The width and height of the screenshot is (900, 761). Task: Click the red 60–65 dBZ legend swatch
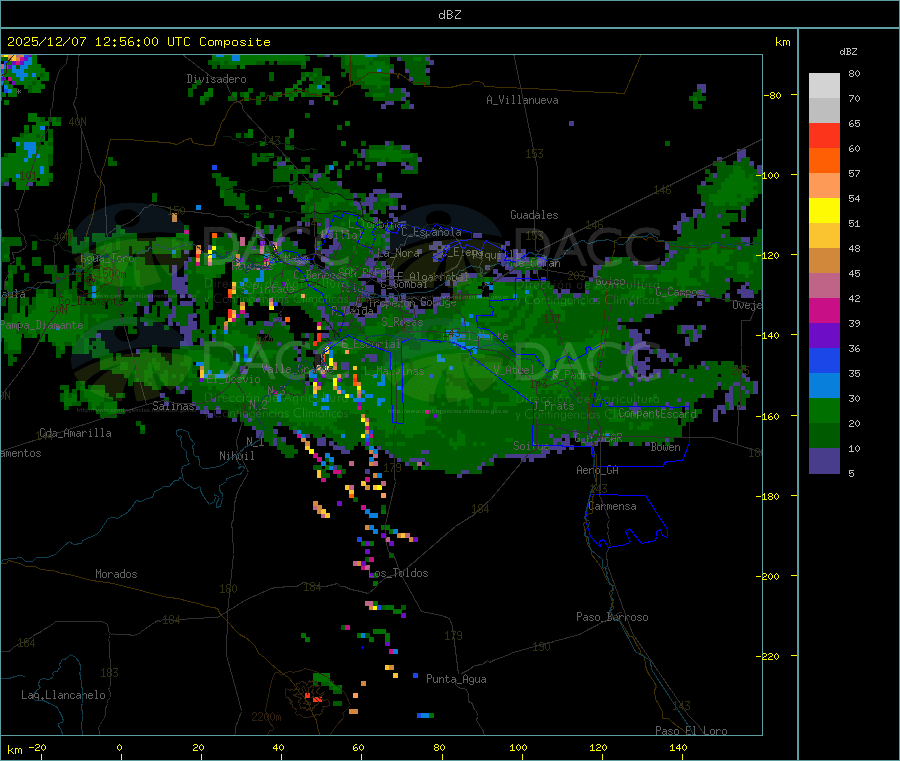tap(824, 135)
